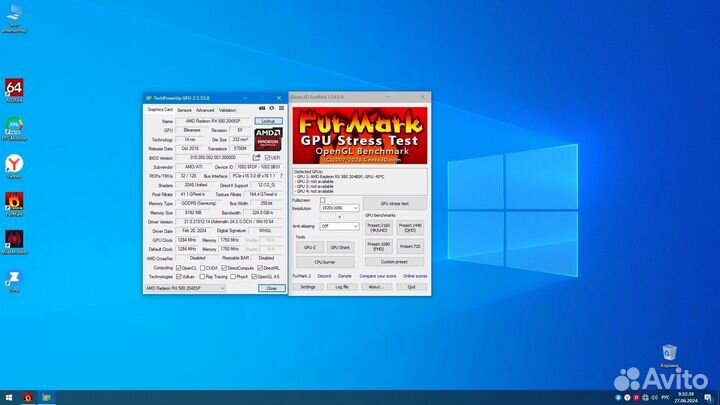Launch GPU-Z from FurMark tools

tap(310, 248)
